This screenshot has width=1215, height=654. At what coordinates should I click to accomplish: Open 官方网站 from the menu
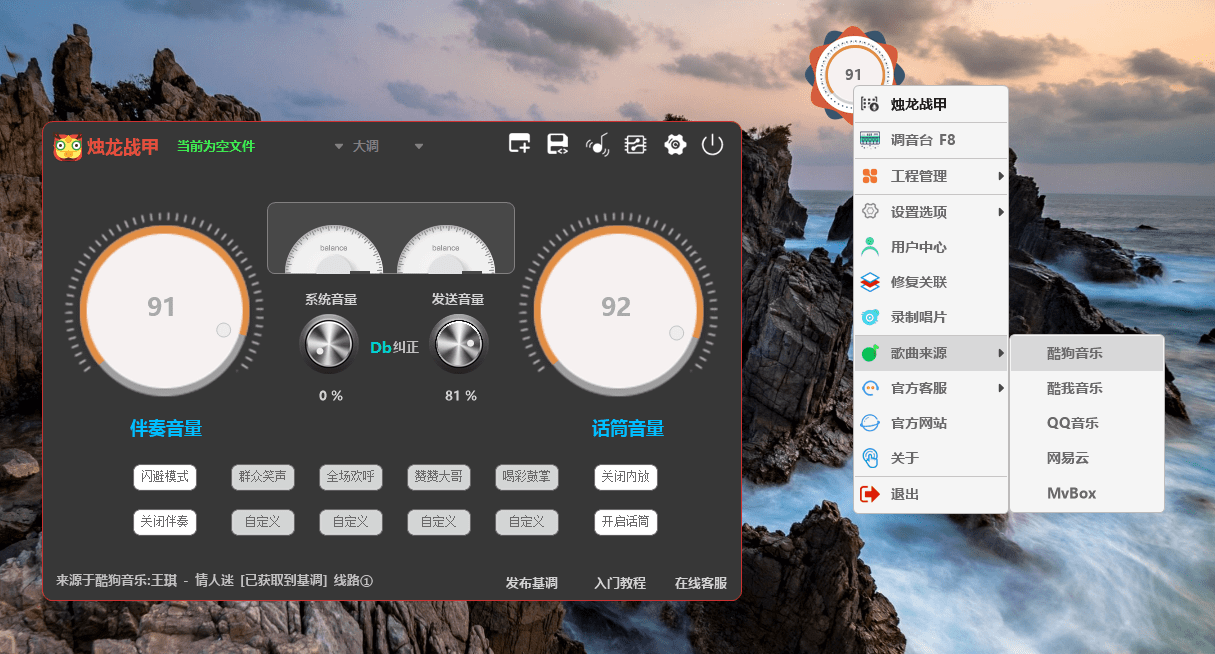tap(931, 423)
